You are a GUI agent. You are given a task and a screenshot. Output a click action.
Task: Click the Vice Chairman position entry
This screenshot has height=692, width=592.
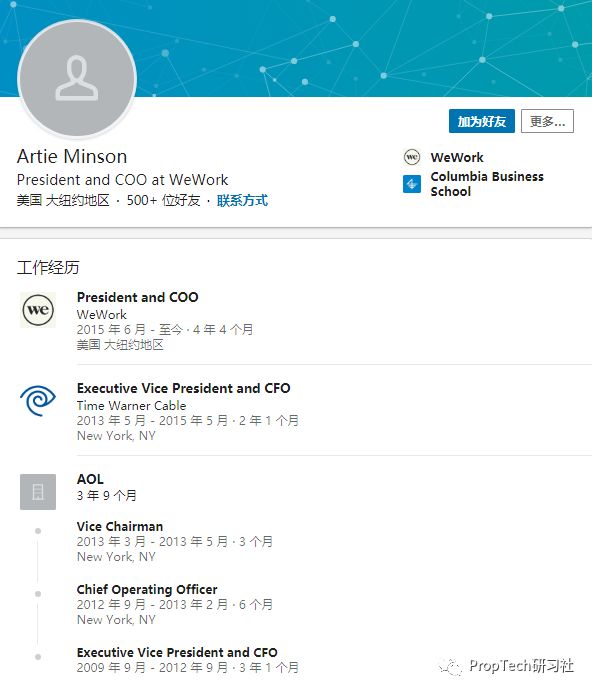[x=120, y=526]
